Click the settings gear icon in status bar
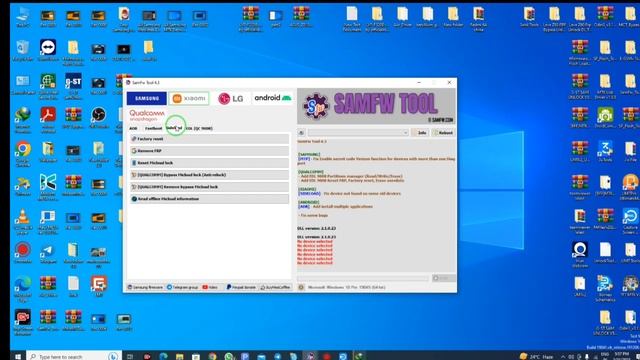This screenshot has height=360, width=640. coord(301,287)
